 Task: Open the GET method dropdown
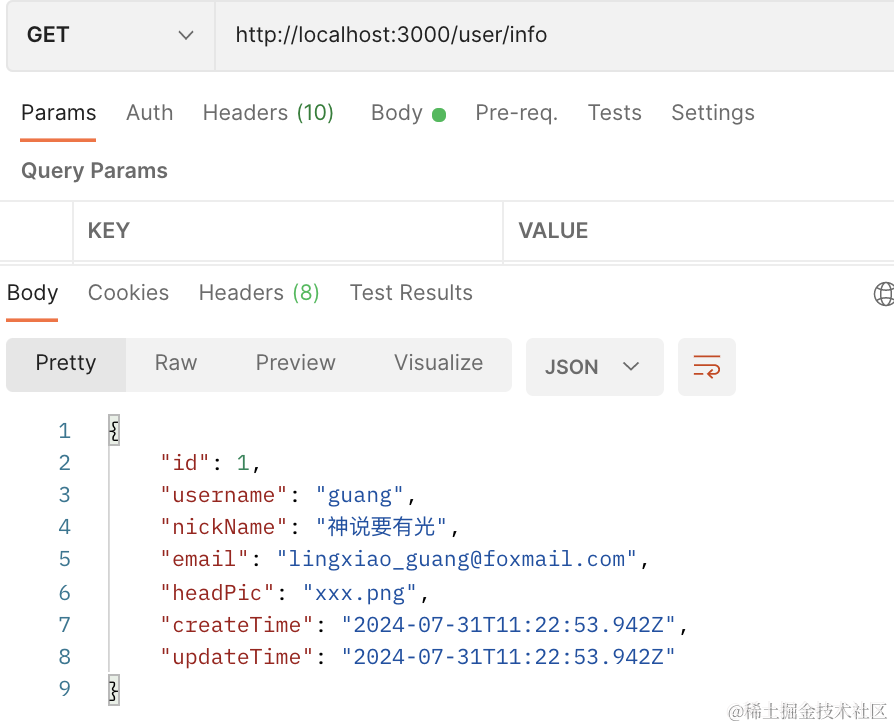(x=110, y=35)
